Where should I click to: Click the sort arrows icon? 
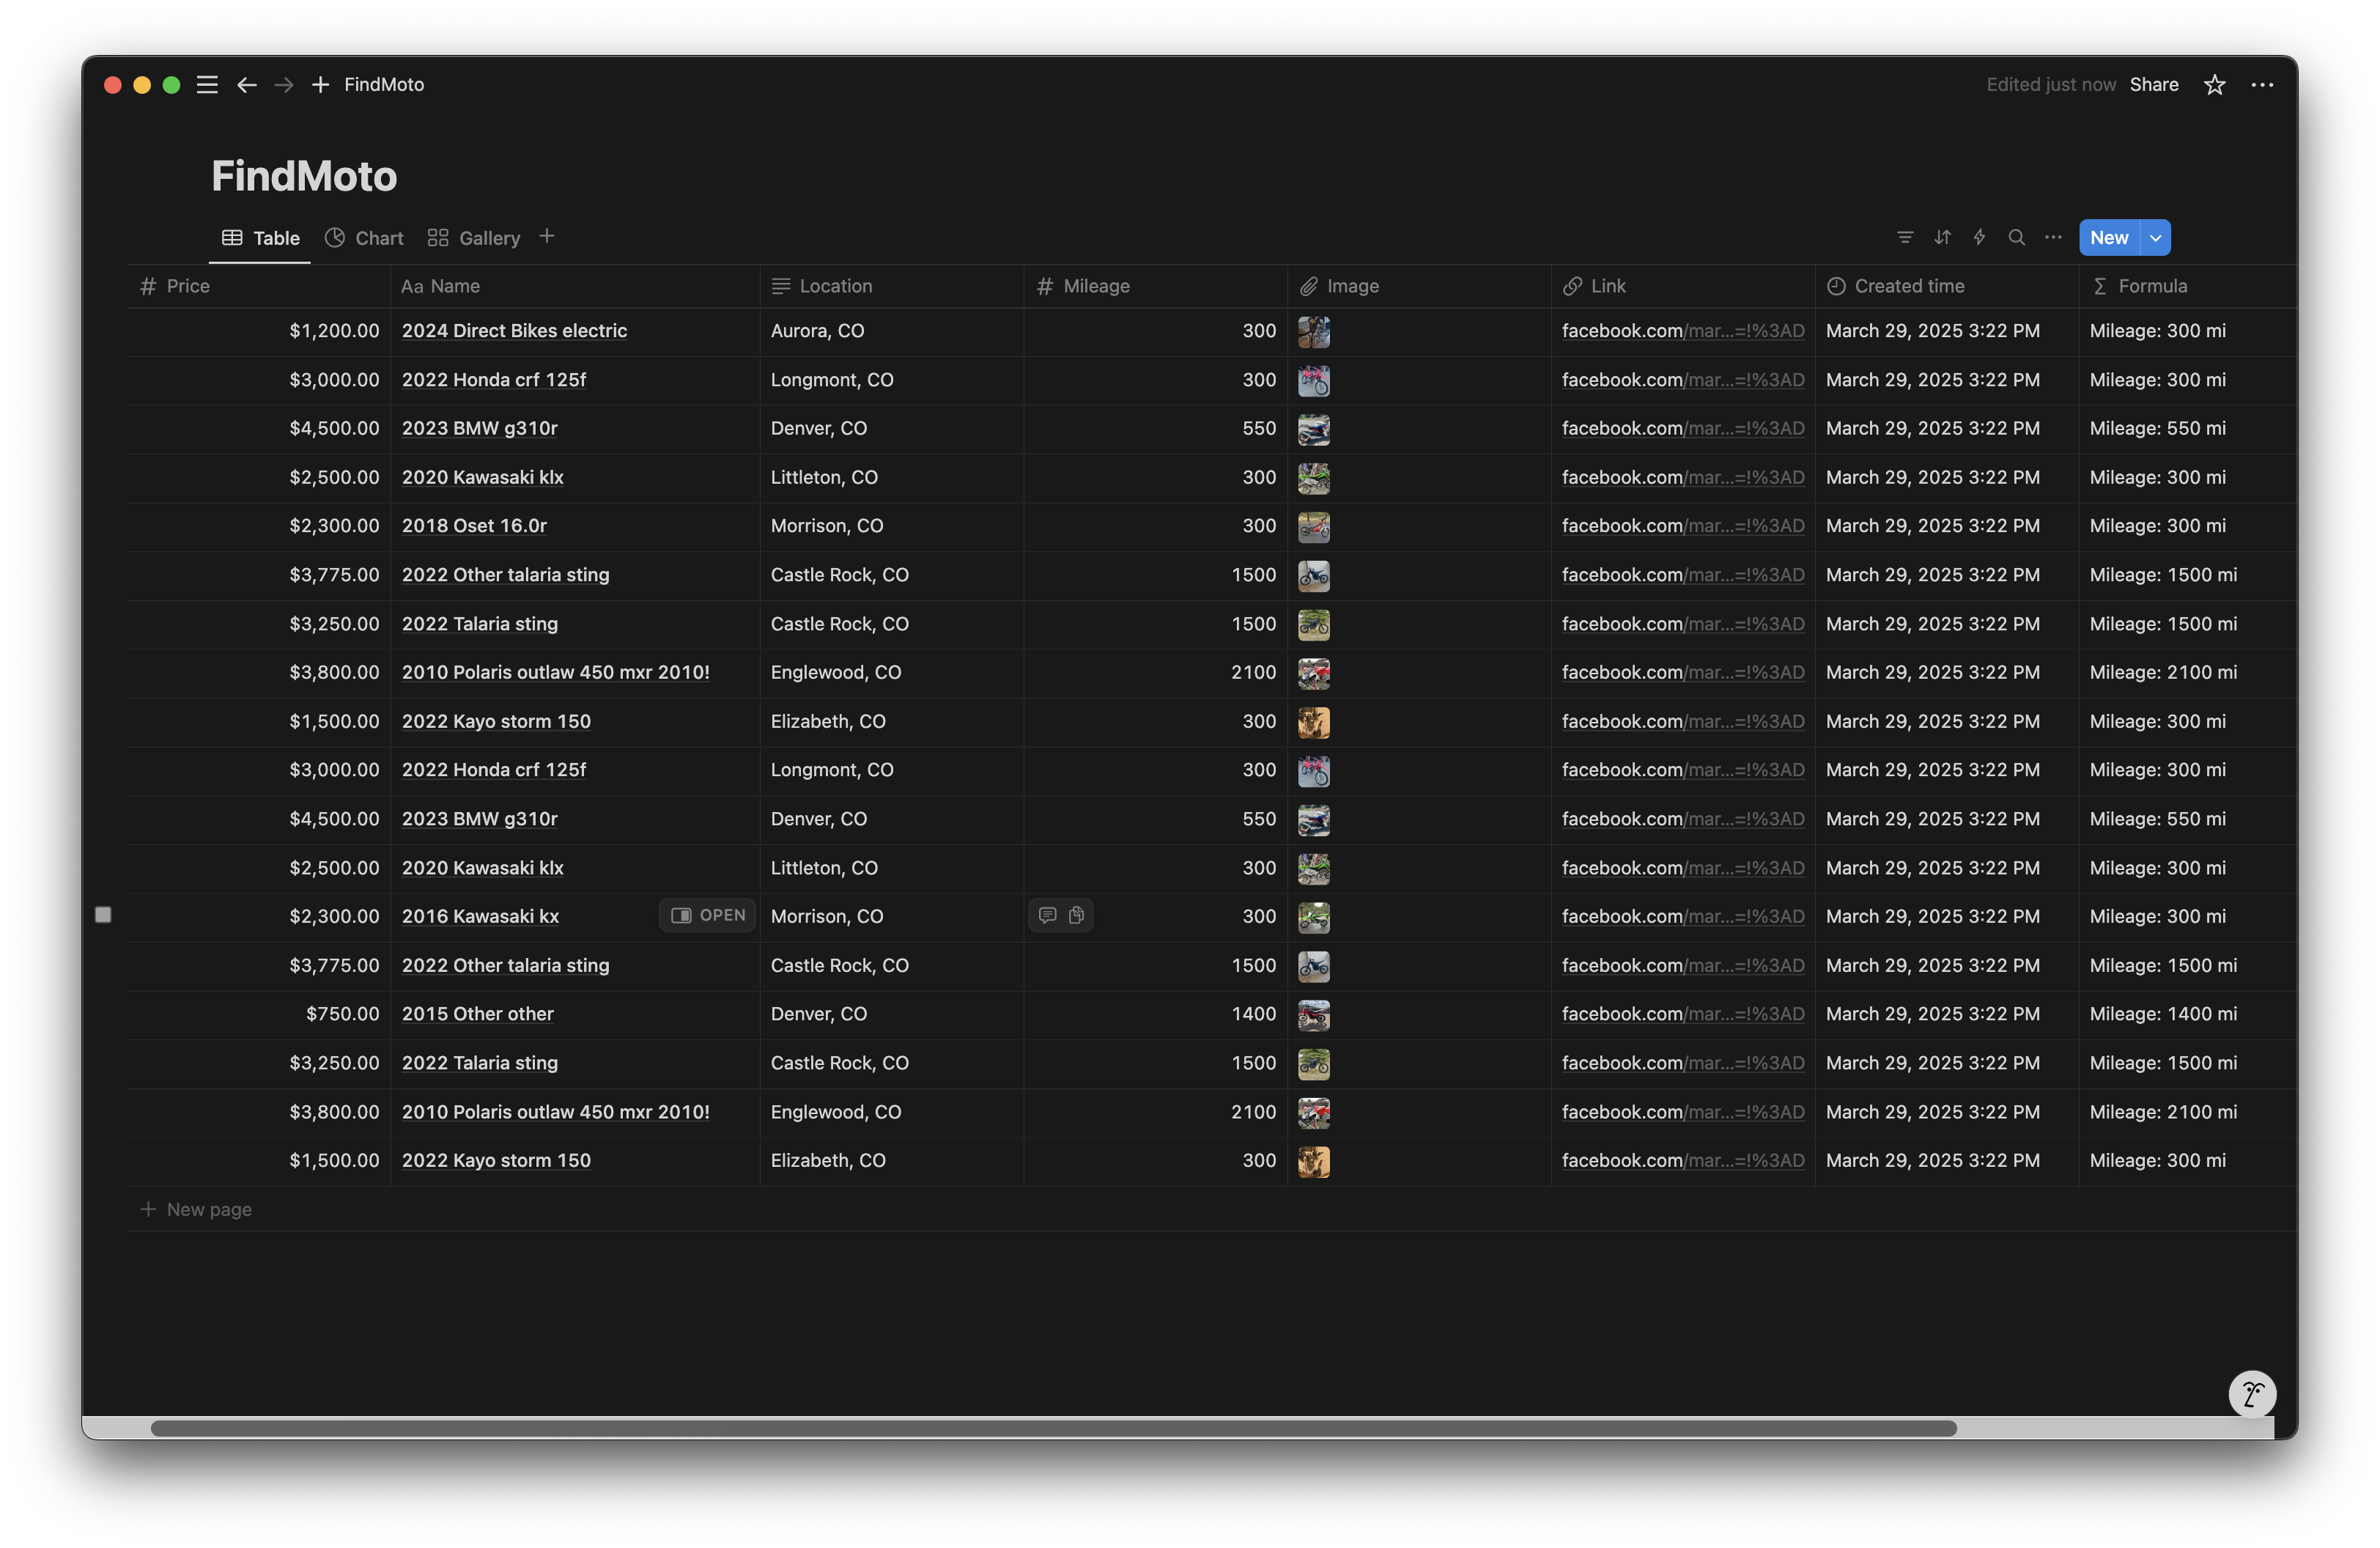click(1942, 237)
